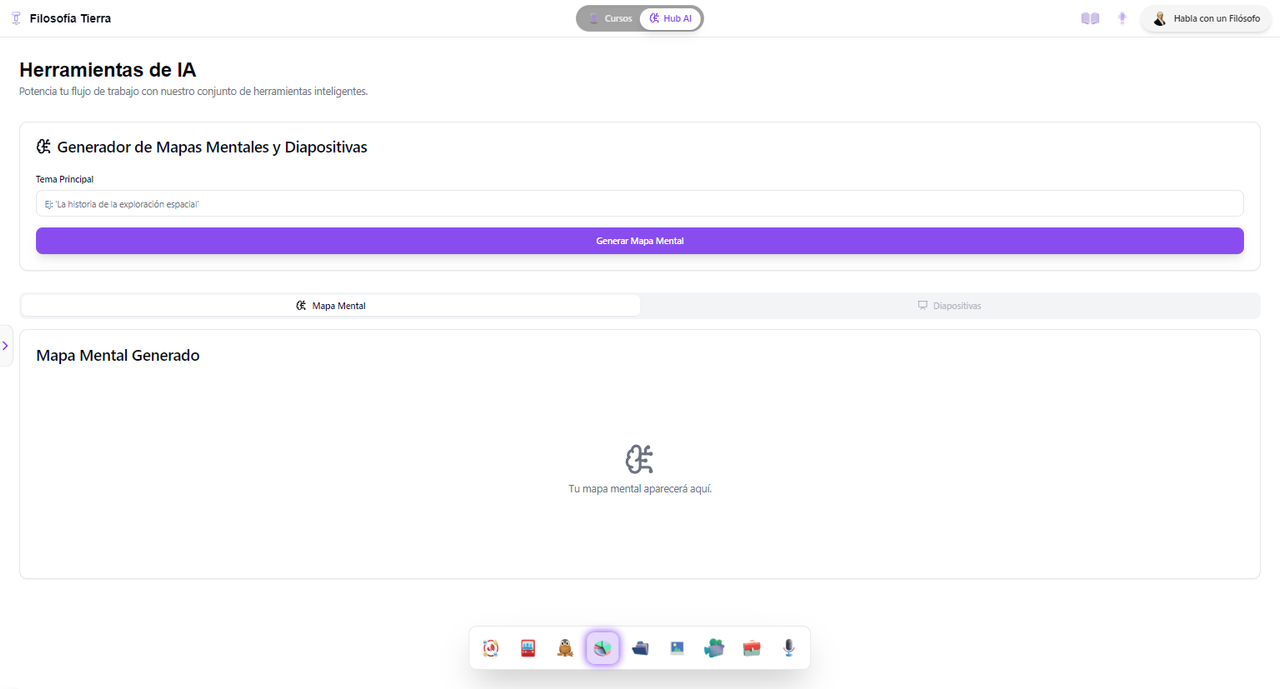The image size is (1280, 689).
Task: Select the Hub AI tab
Action: (670, 18)
